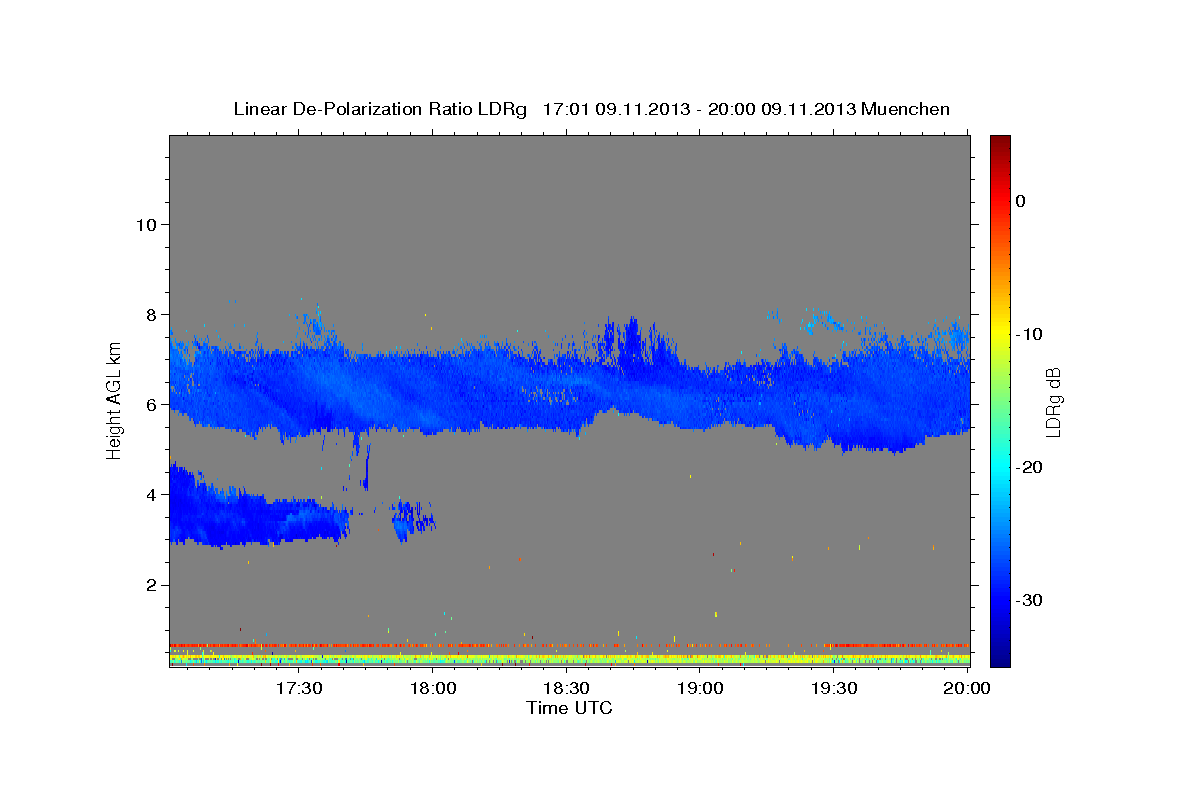
Task: Click the 18:00 time tick label
Action: tap(433, 688)
